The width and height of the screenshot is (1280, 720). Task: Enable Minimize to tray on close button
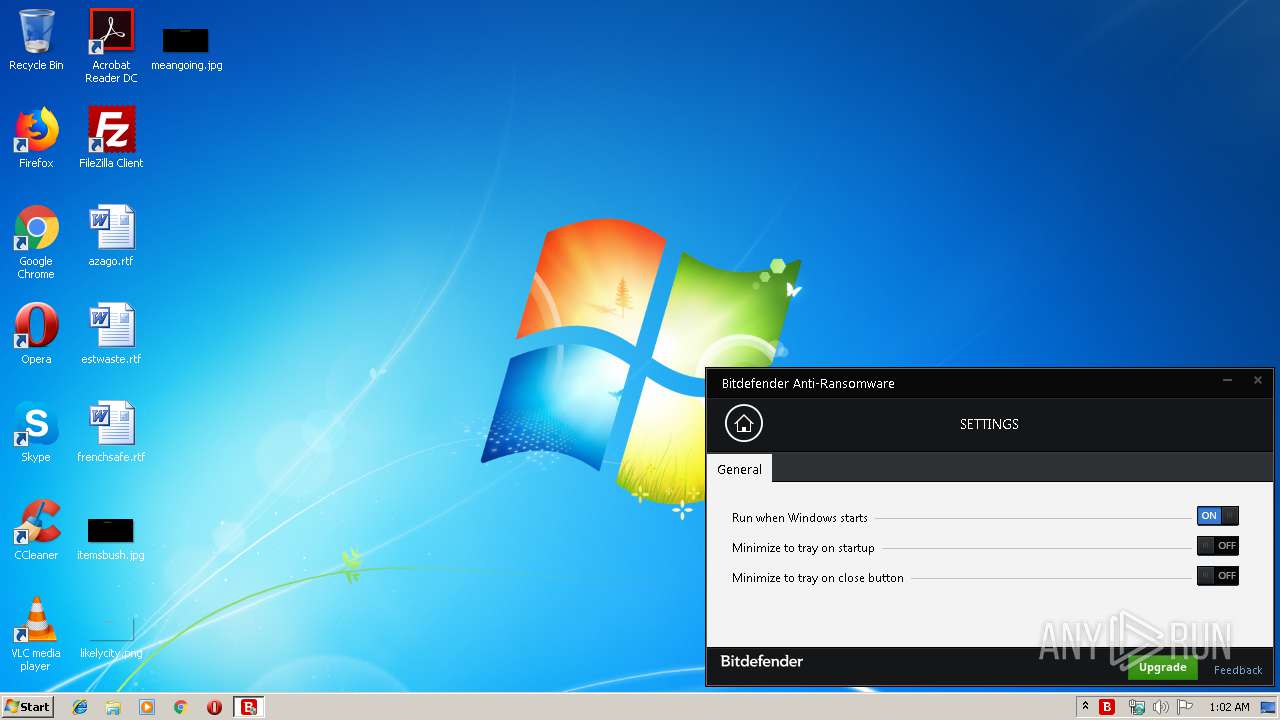1217,576
